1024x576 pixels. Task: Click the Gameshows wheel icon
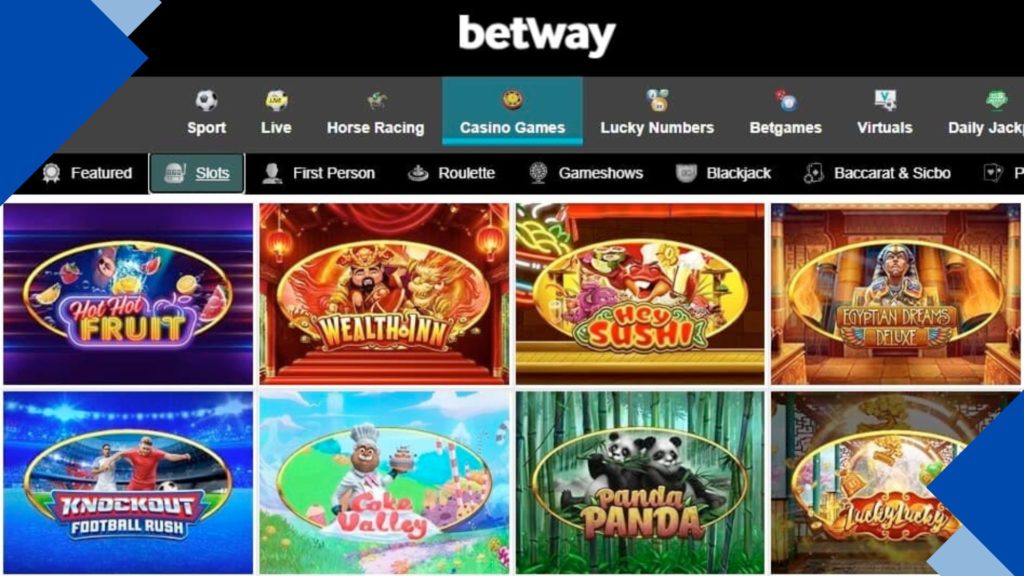538,173
